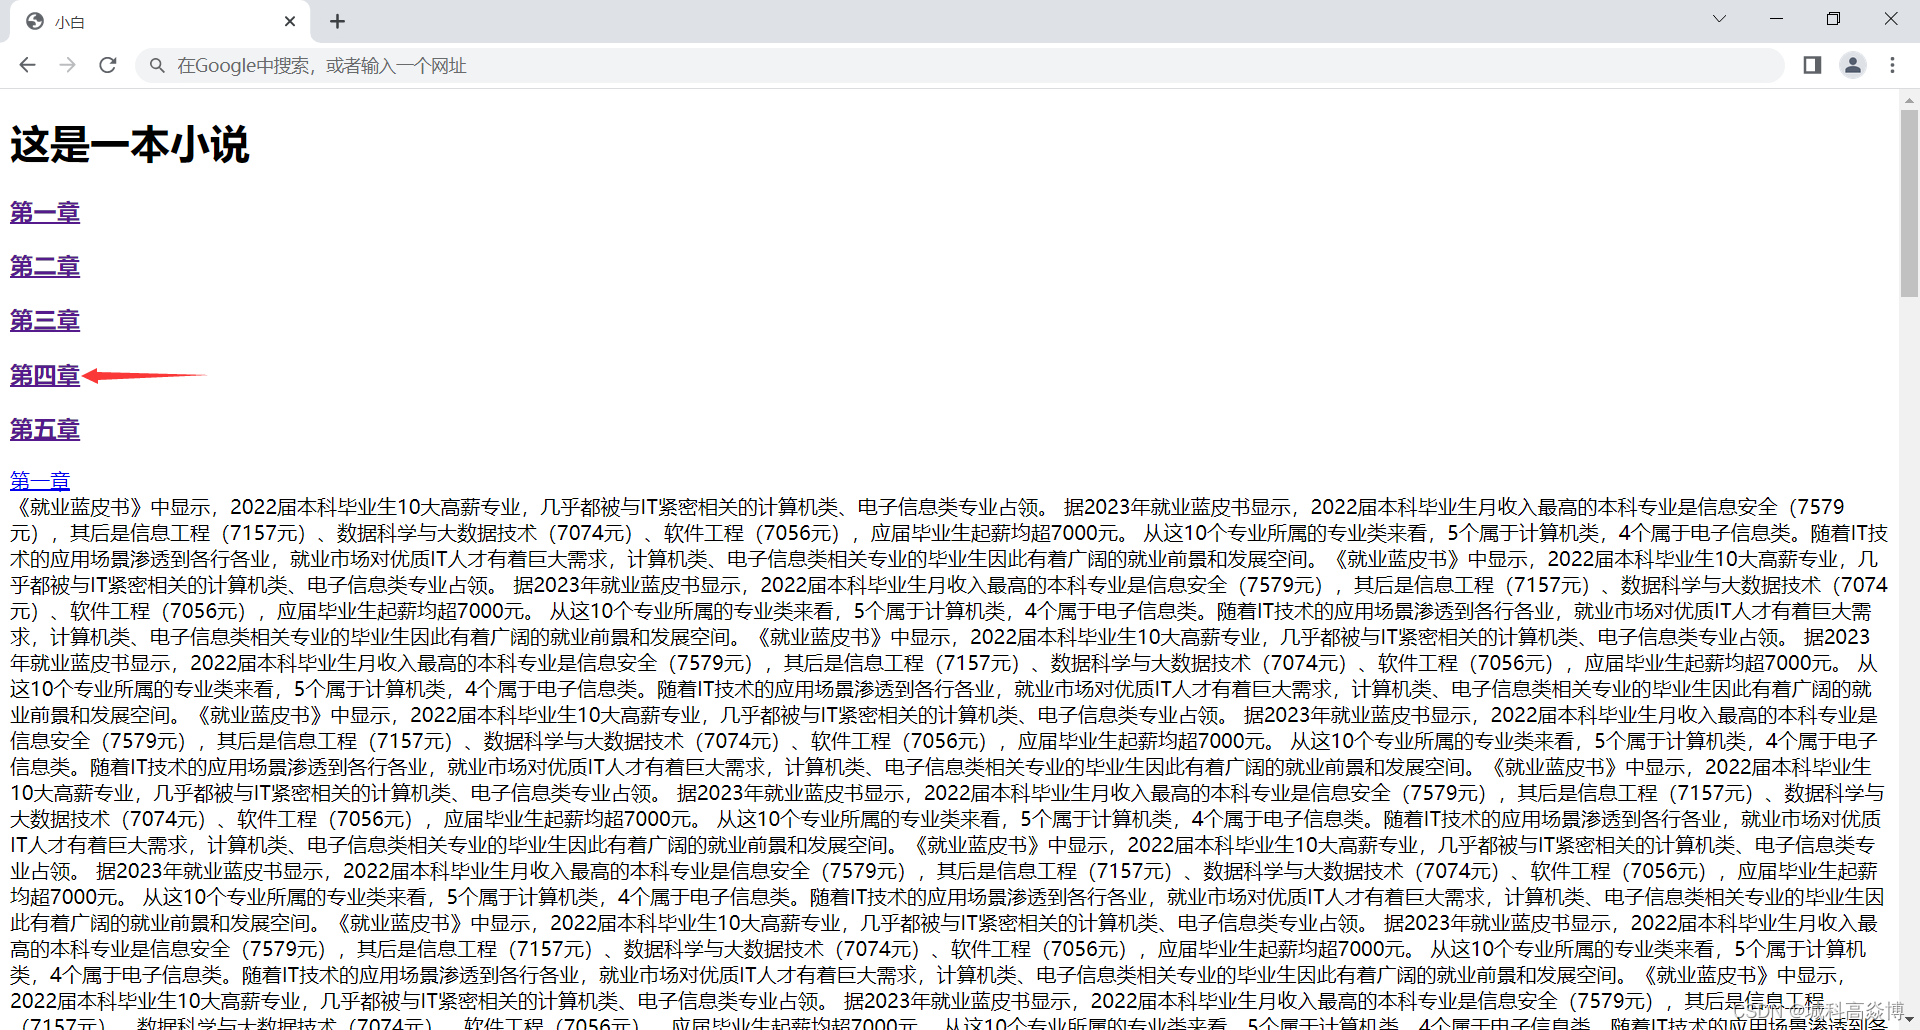Open the side panel icon
1920x1030 pixels.
(1810, 65)
